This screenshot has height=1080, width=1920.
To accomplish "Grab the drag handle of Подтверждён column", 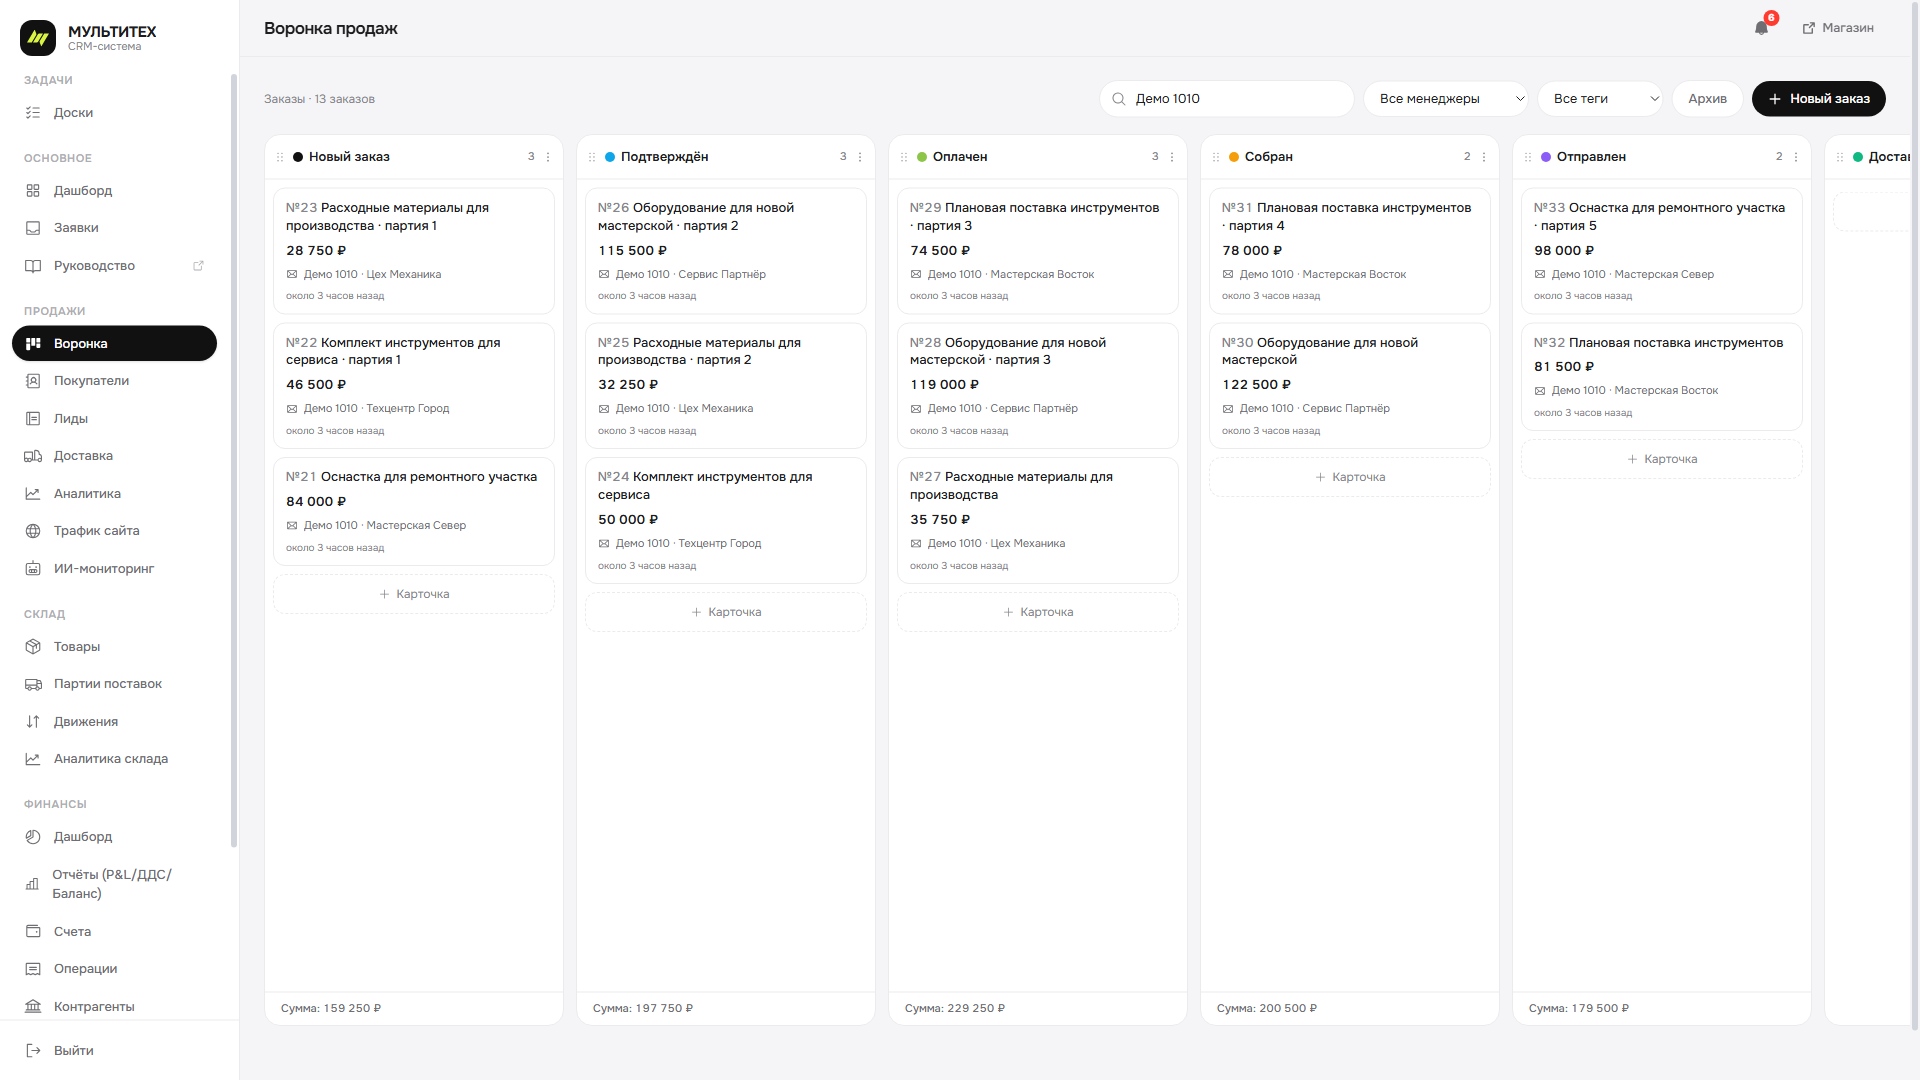I will (592, 157).
